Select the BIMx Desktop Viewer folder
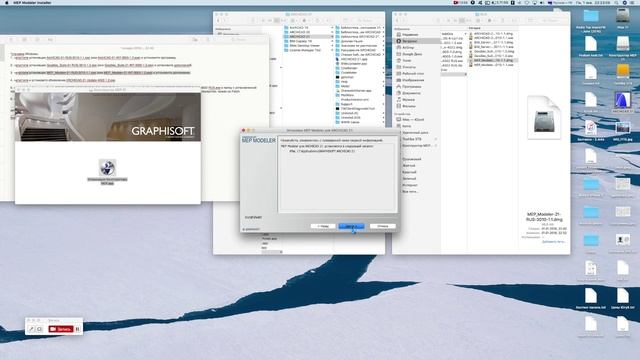 (308, 45)
